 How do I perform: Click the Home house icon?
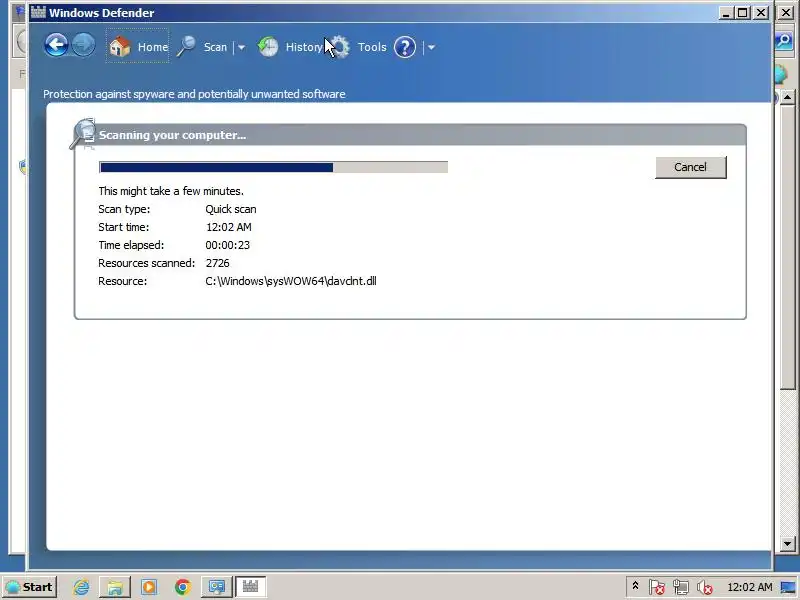pos(120,46)
